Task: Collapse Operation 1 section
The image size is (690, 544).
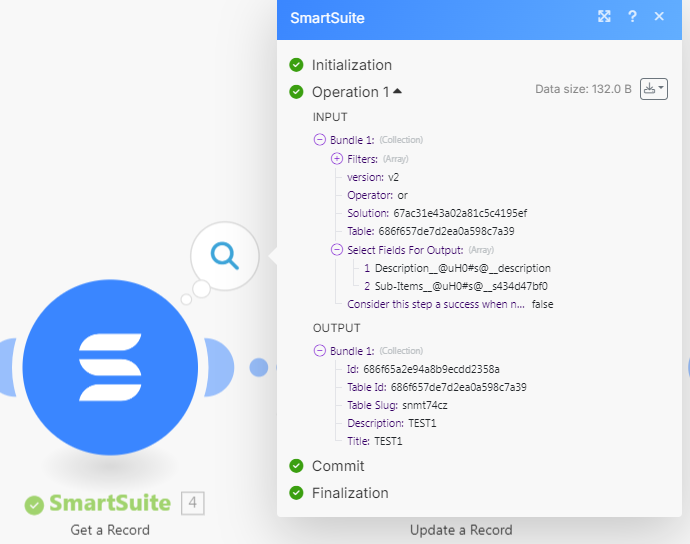Action: [x=397, y=91]
